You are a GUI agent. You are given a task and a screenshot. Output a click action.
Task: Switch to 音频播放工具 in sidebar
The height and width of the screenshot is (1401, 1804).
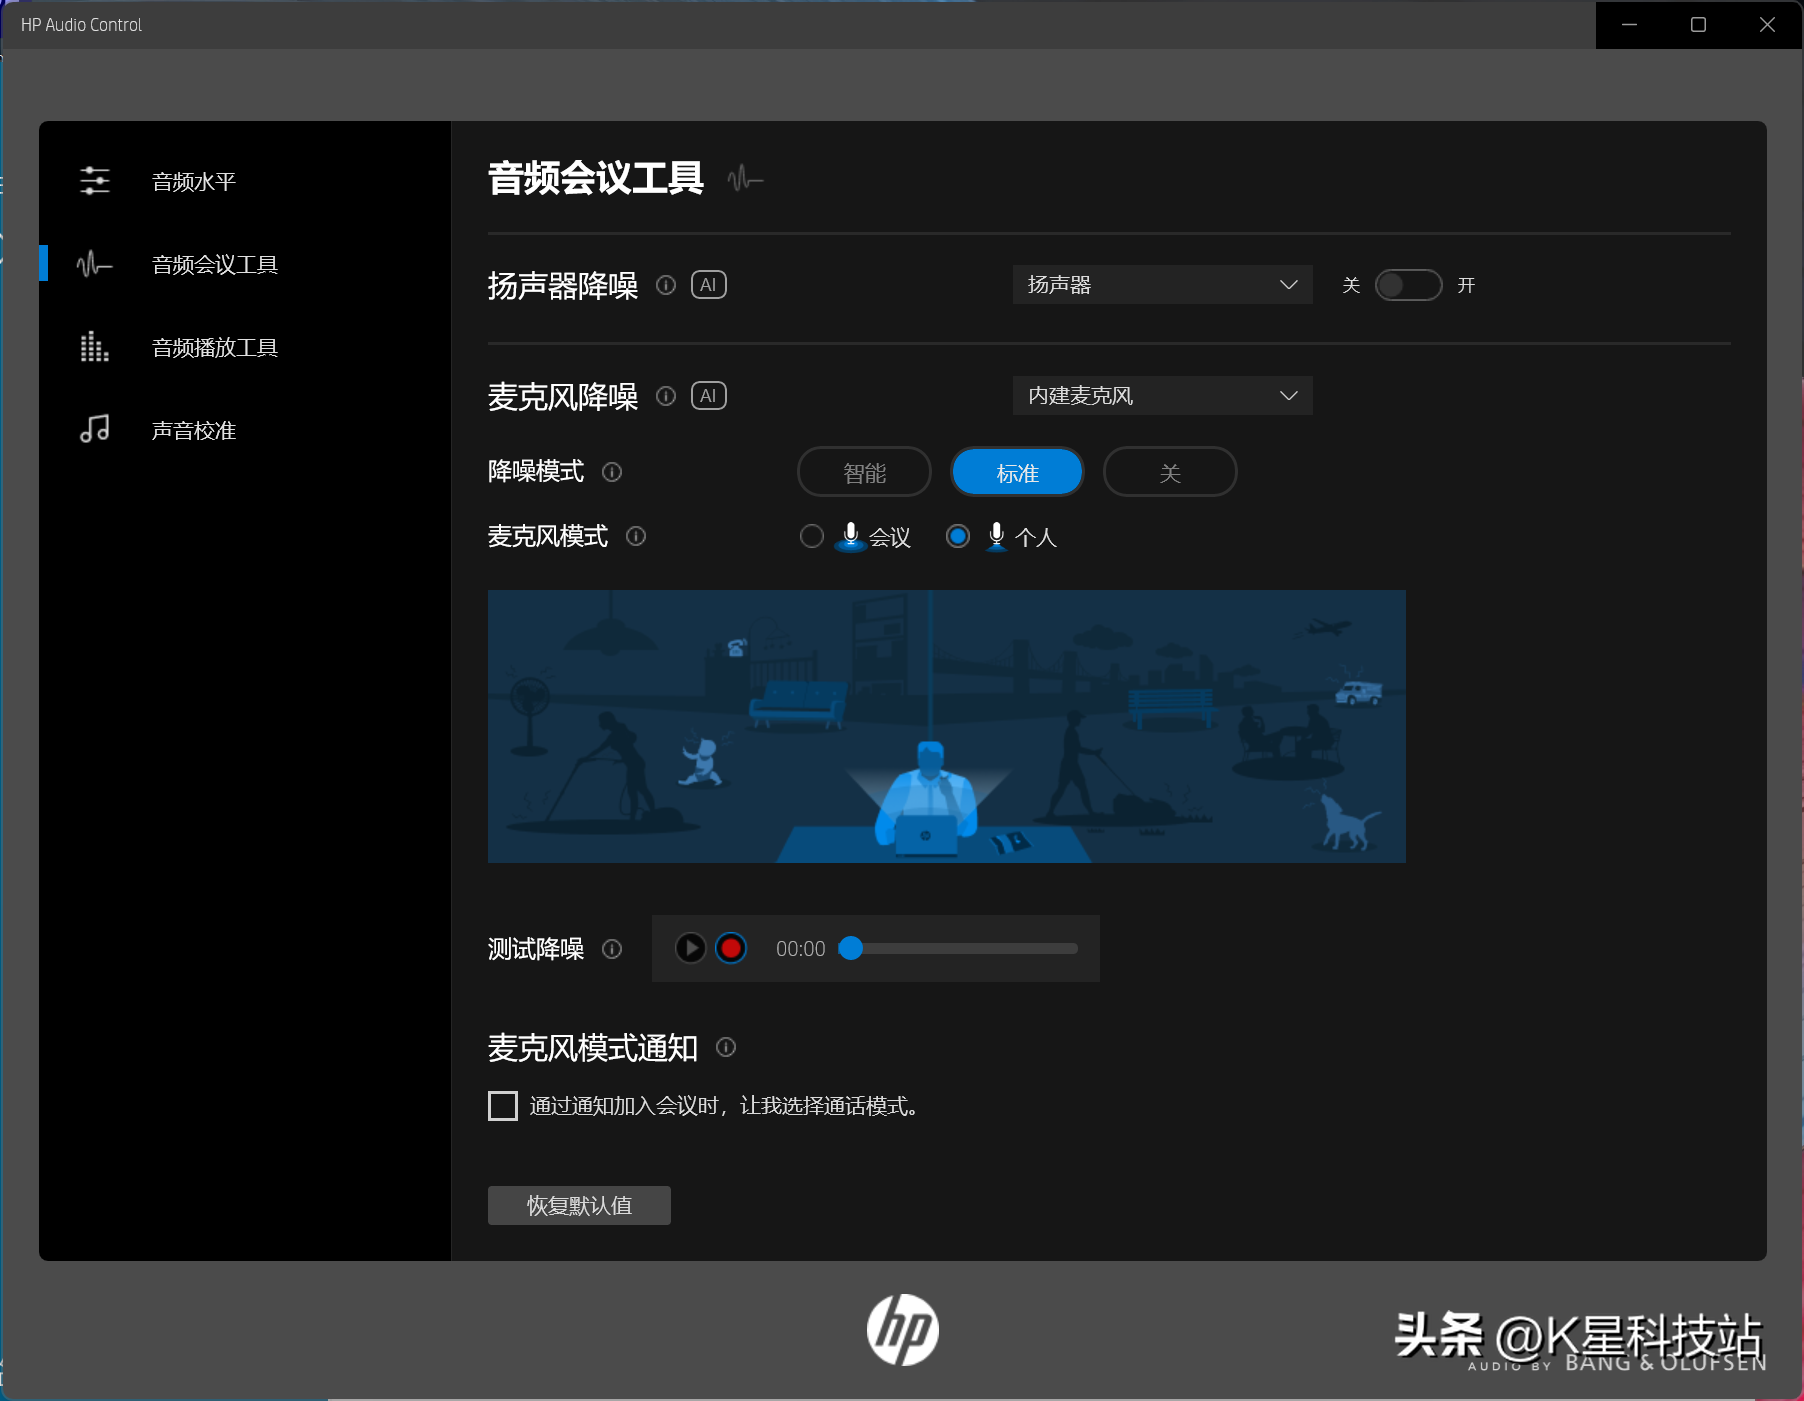click(x=214, y=348)
